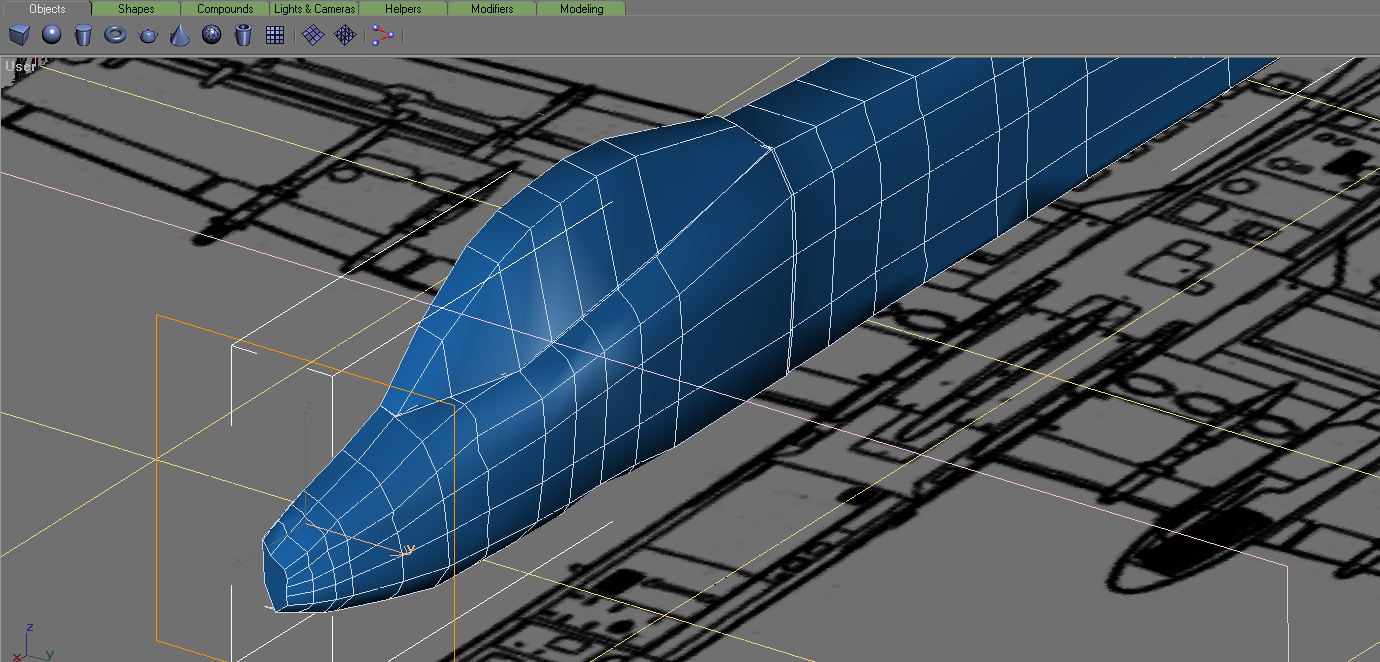This screenshot has height=662, width=1380.
Task: Select the Tube primitive tool
Action: 243,36
